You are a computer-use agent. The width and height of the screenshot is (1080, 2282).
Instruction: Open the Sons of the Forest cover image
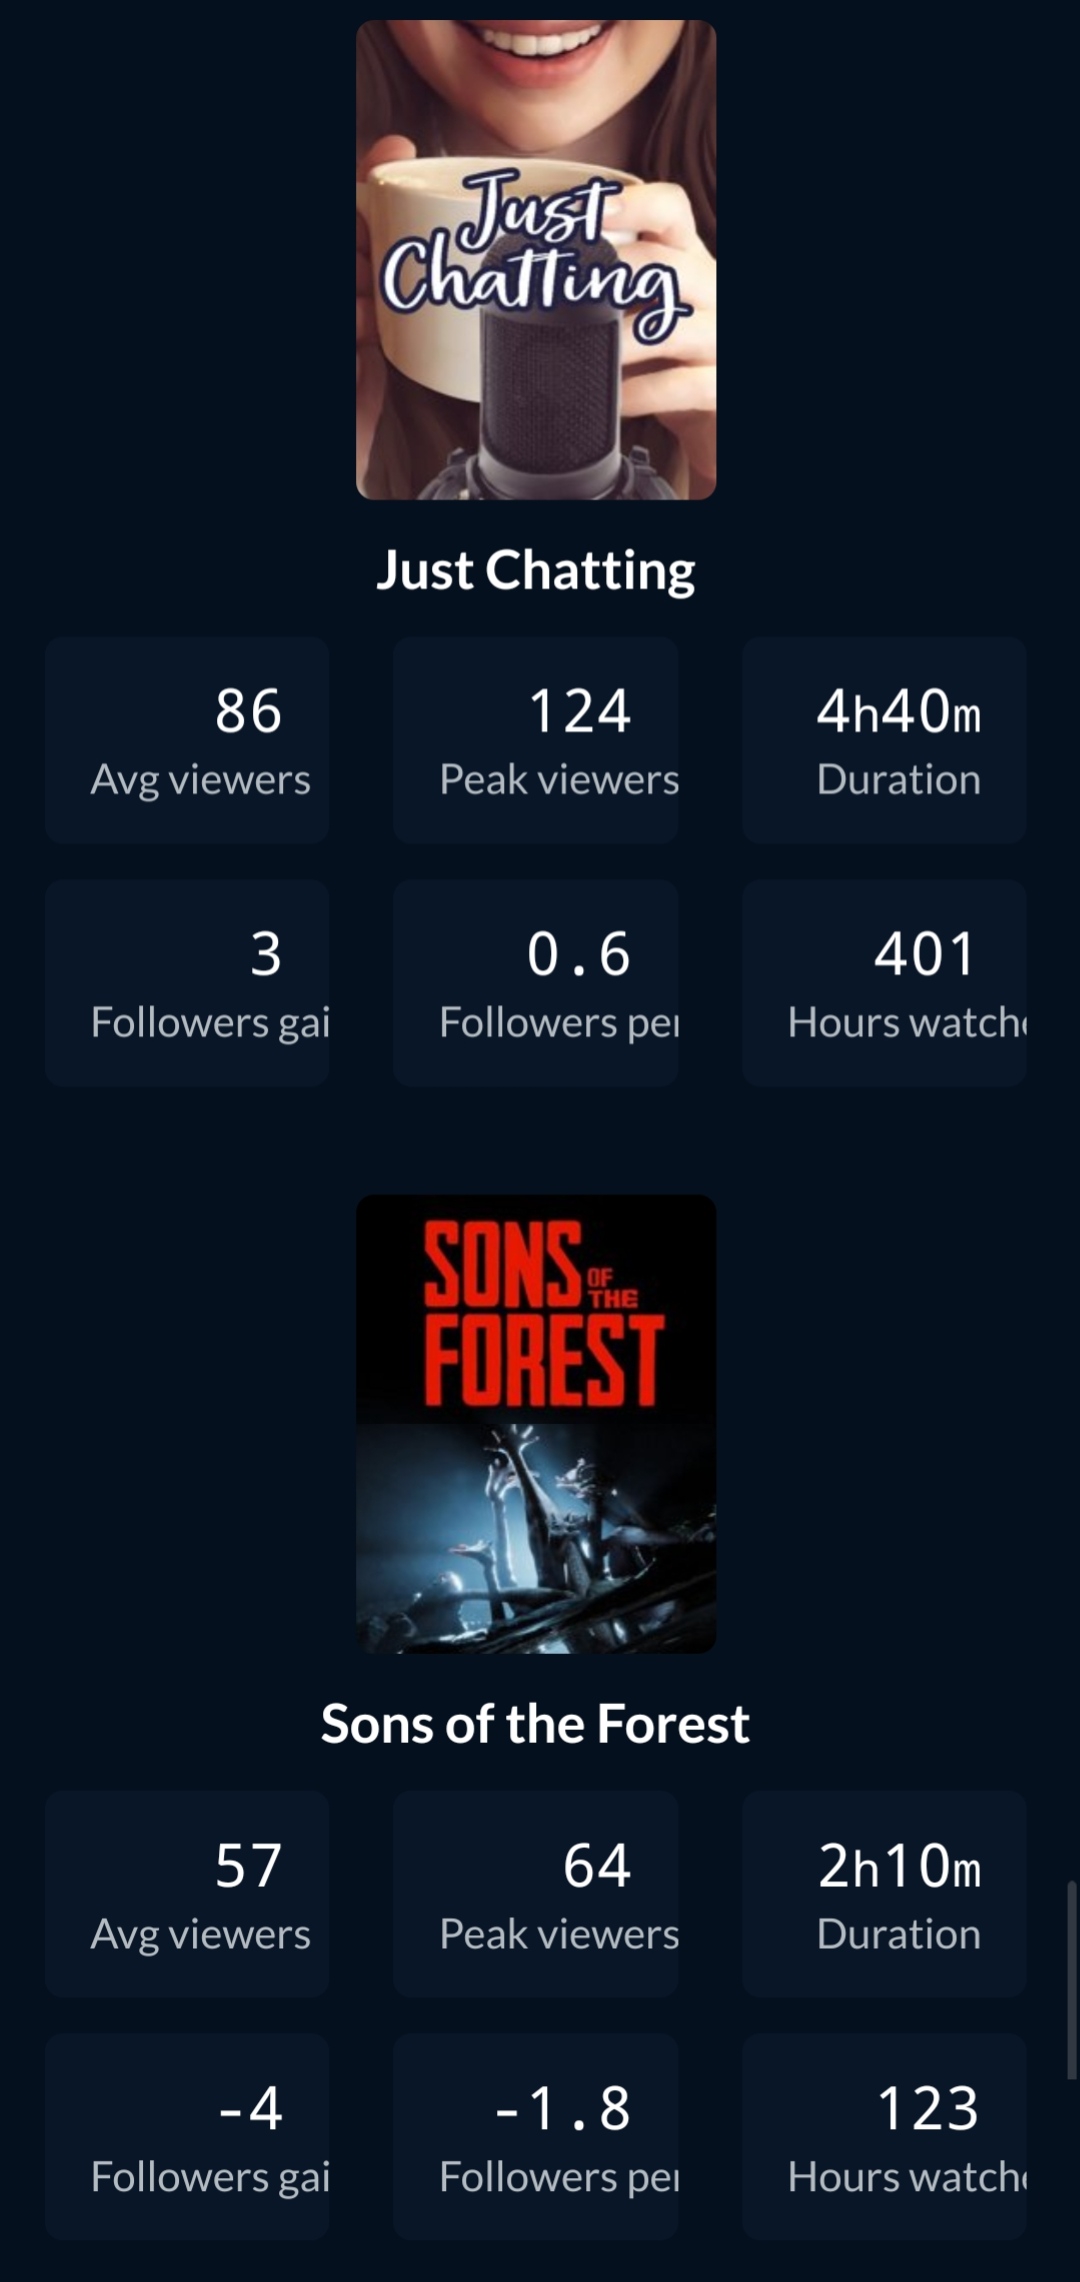click(536, 1423)
